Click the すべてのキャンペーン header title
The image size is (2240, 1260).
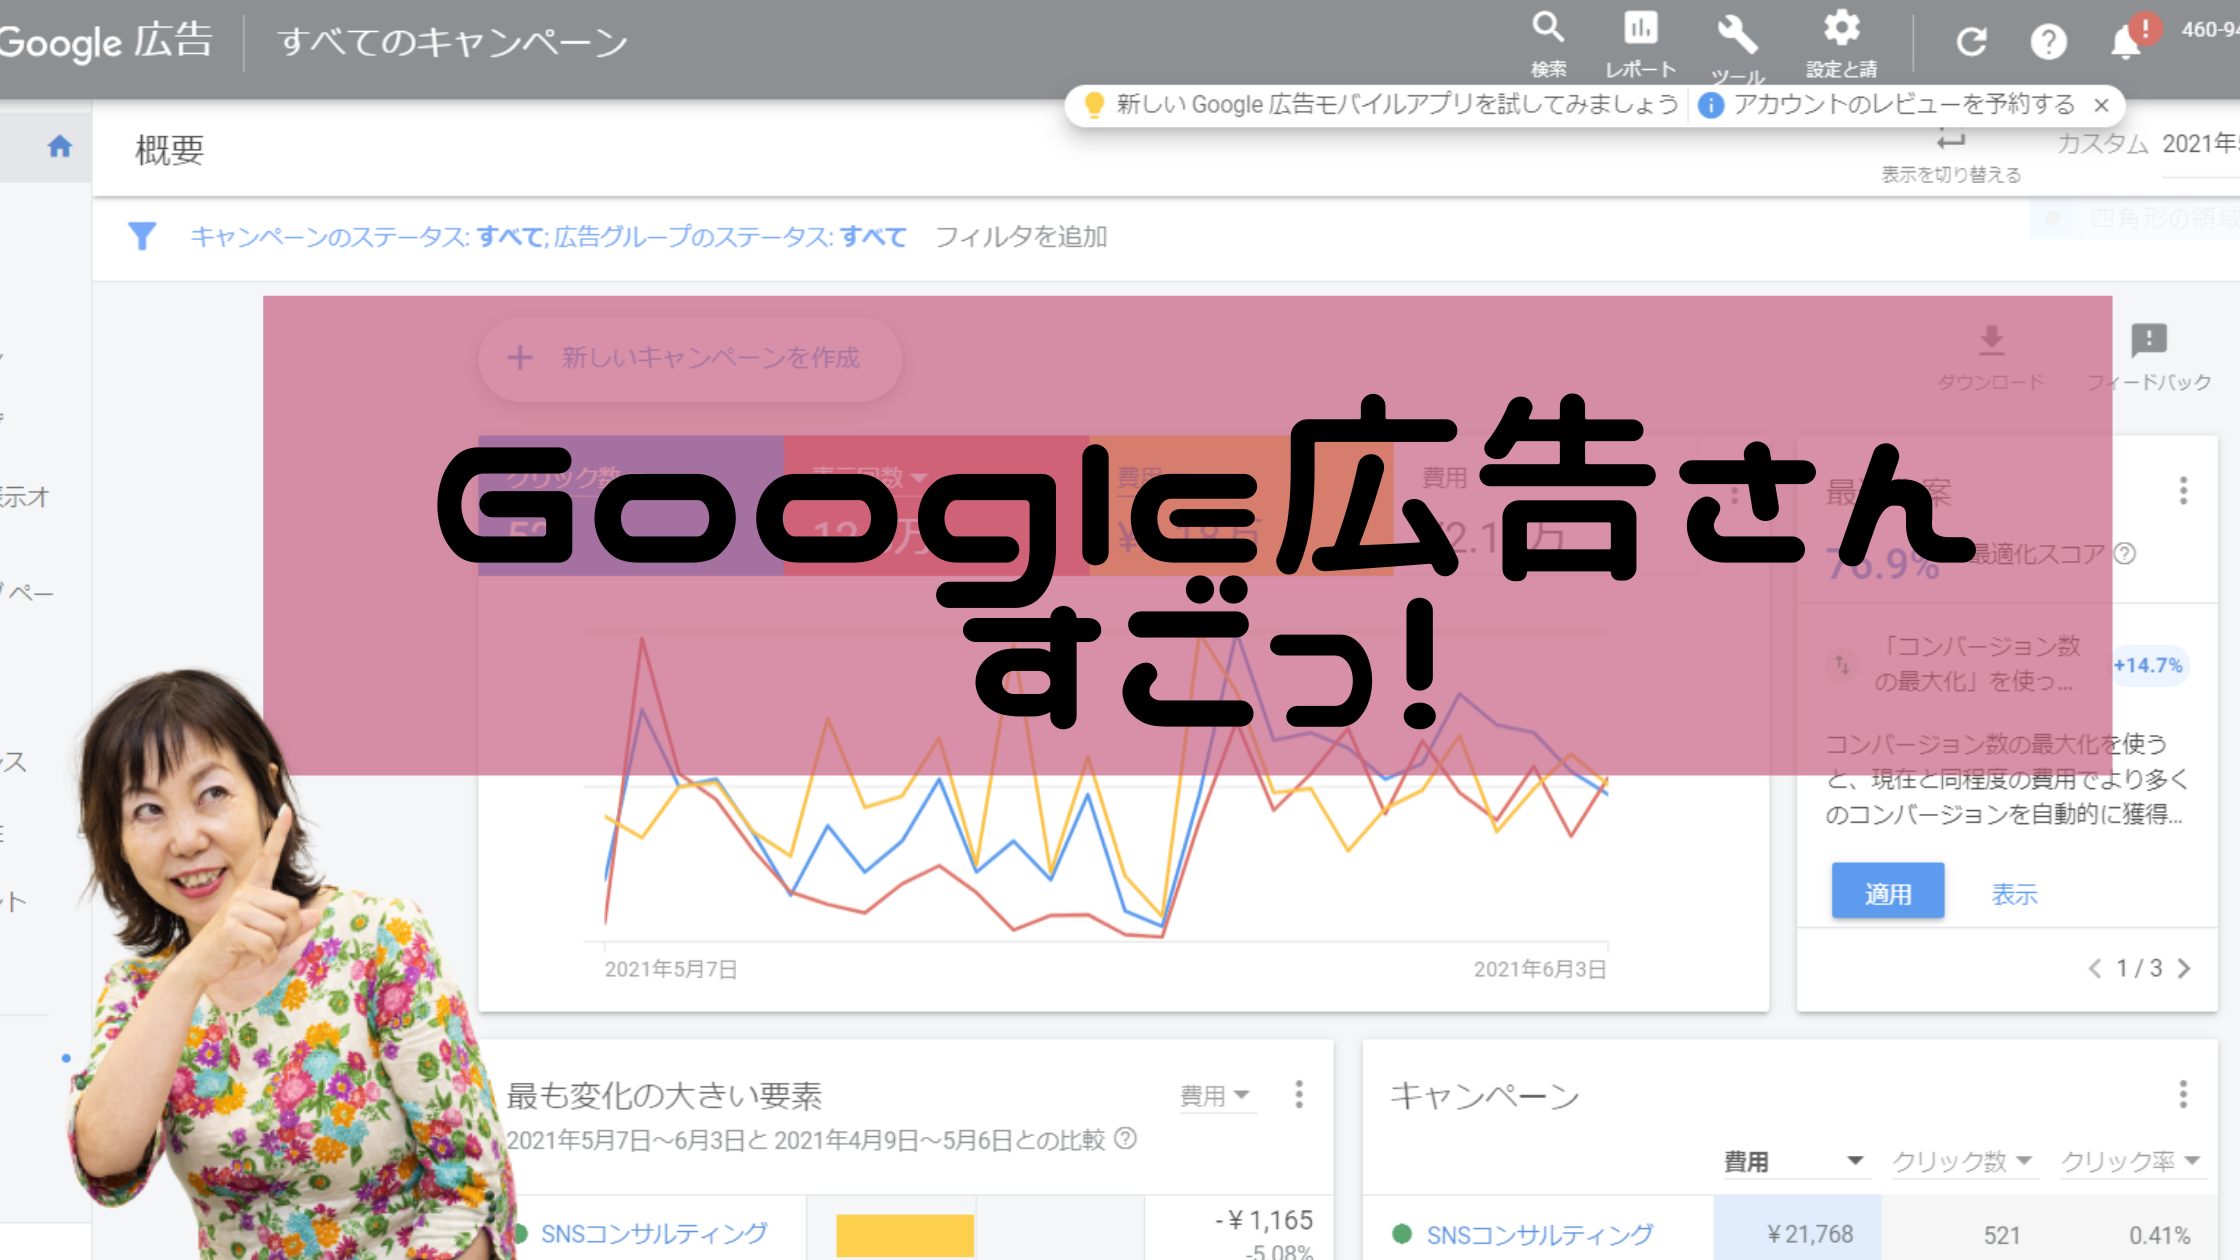(x=453, y=42)
